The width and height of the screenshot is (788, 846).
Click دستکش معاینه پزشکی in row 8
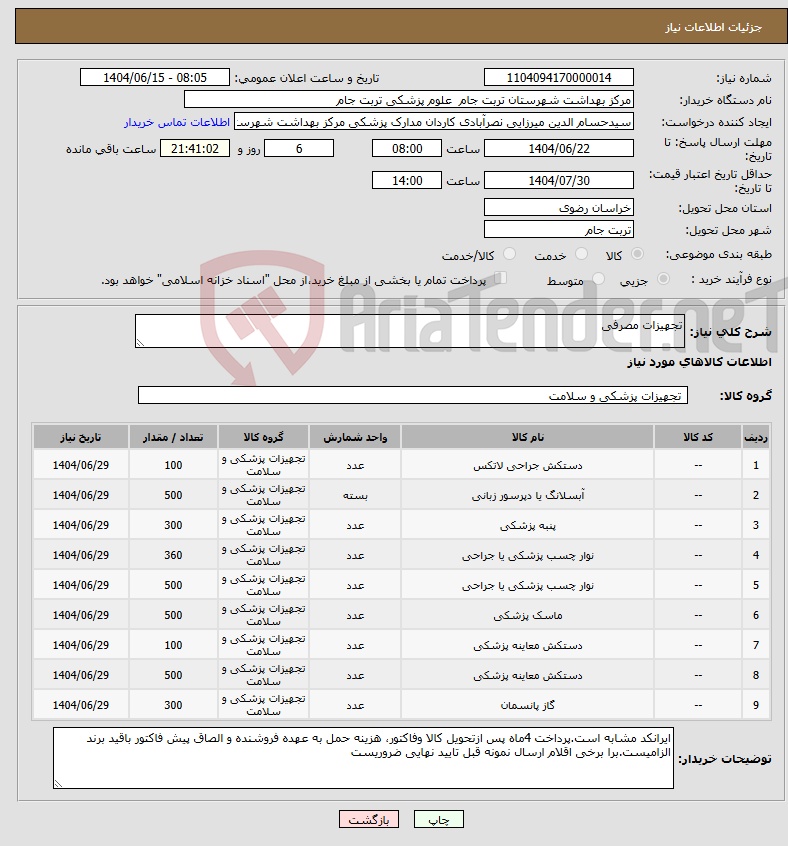pos(527,676)
